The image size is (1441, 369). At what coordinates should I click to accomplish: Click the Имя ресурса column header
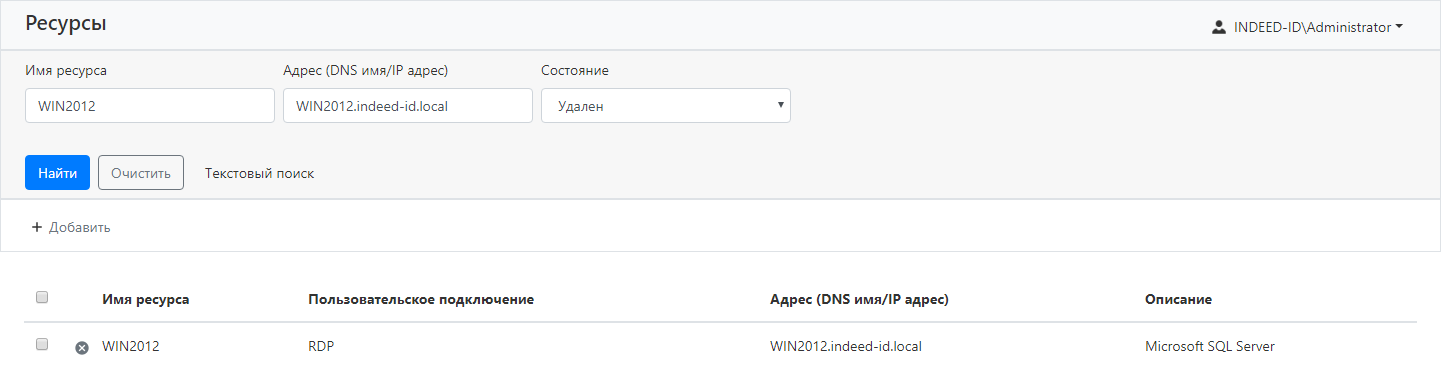point(146,299)
